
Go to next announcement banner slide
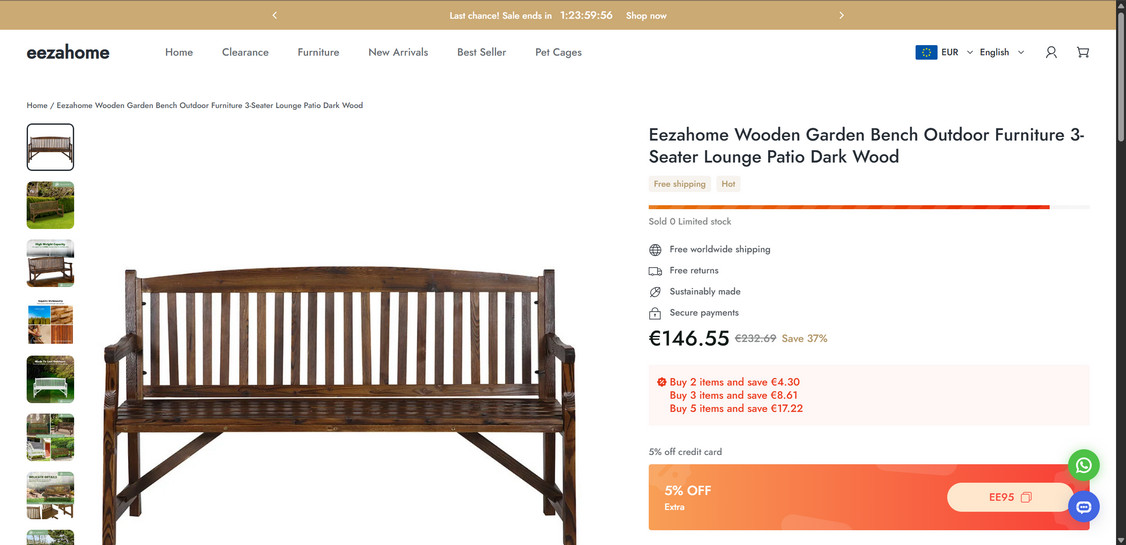pyautogui.click(x=842, y=15)
